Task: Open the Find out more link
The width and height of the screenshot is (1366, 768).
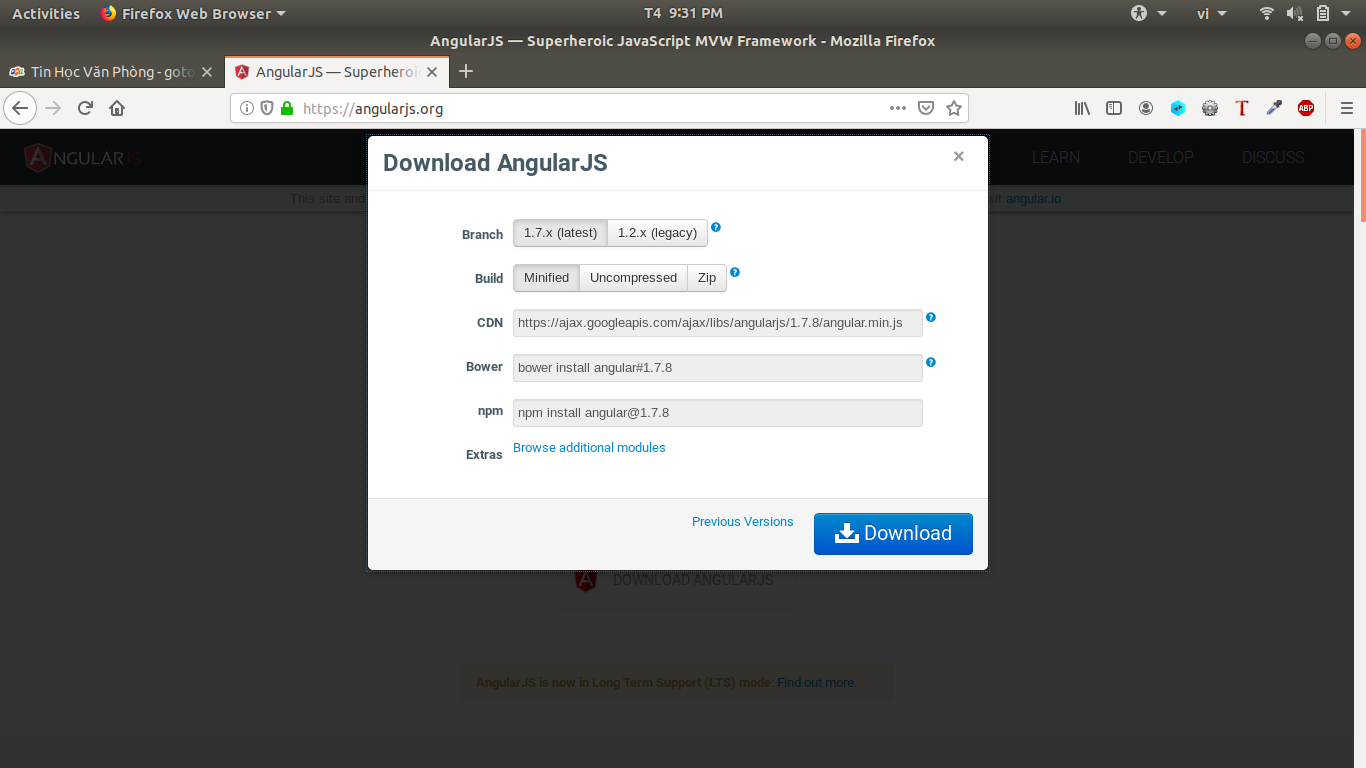Action: (x=816, y=683)
